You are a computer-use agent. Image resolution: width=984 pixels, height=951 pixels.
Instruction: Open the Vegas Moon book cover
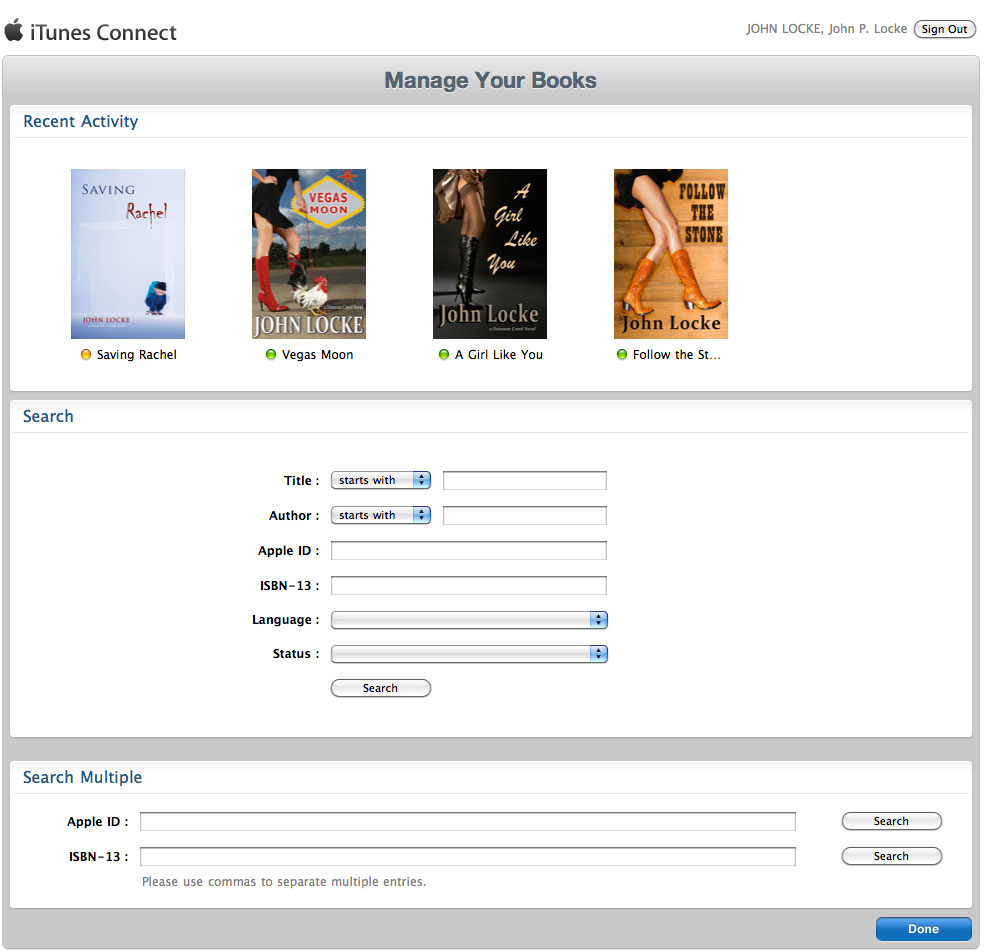pos(309,254)
